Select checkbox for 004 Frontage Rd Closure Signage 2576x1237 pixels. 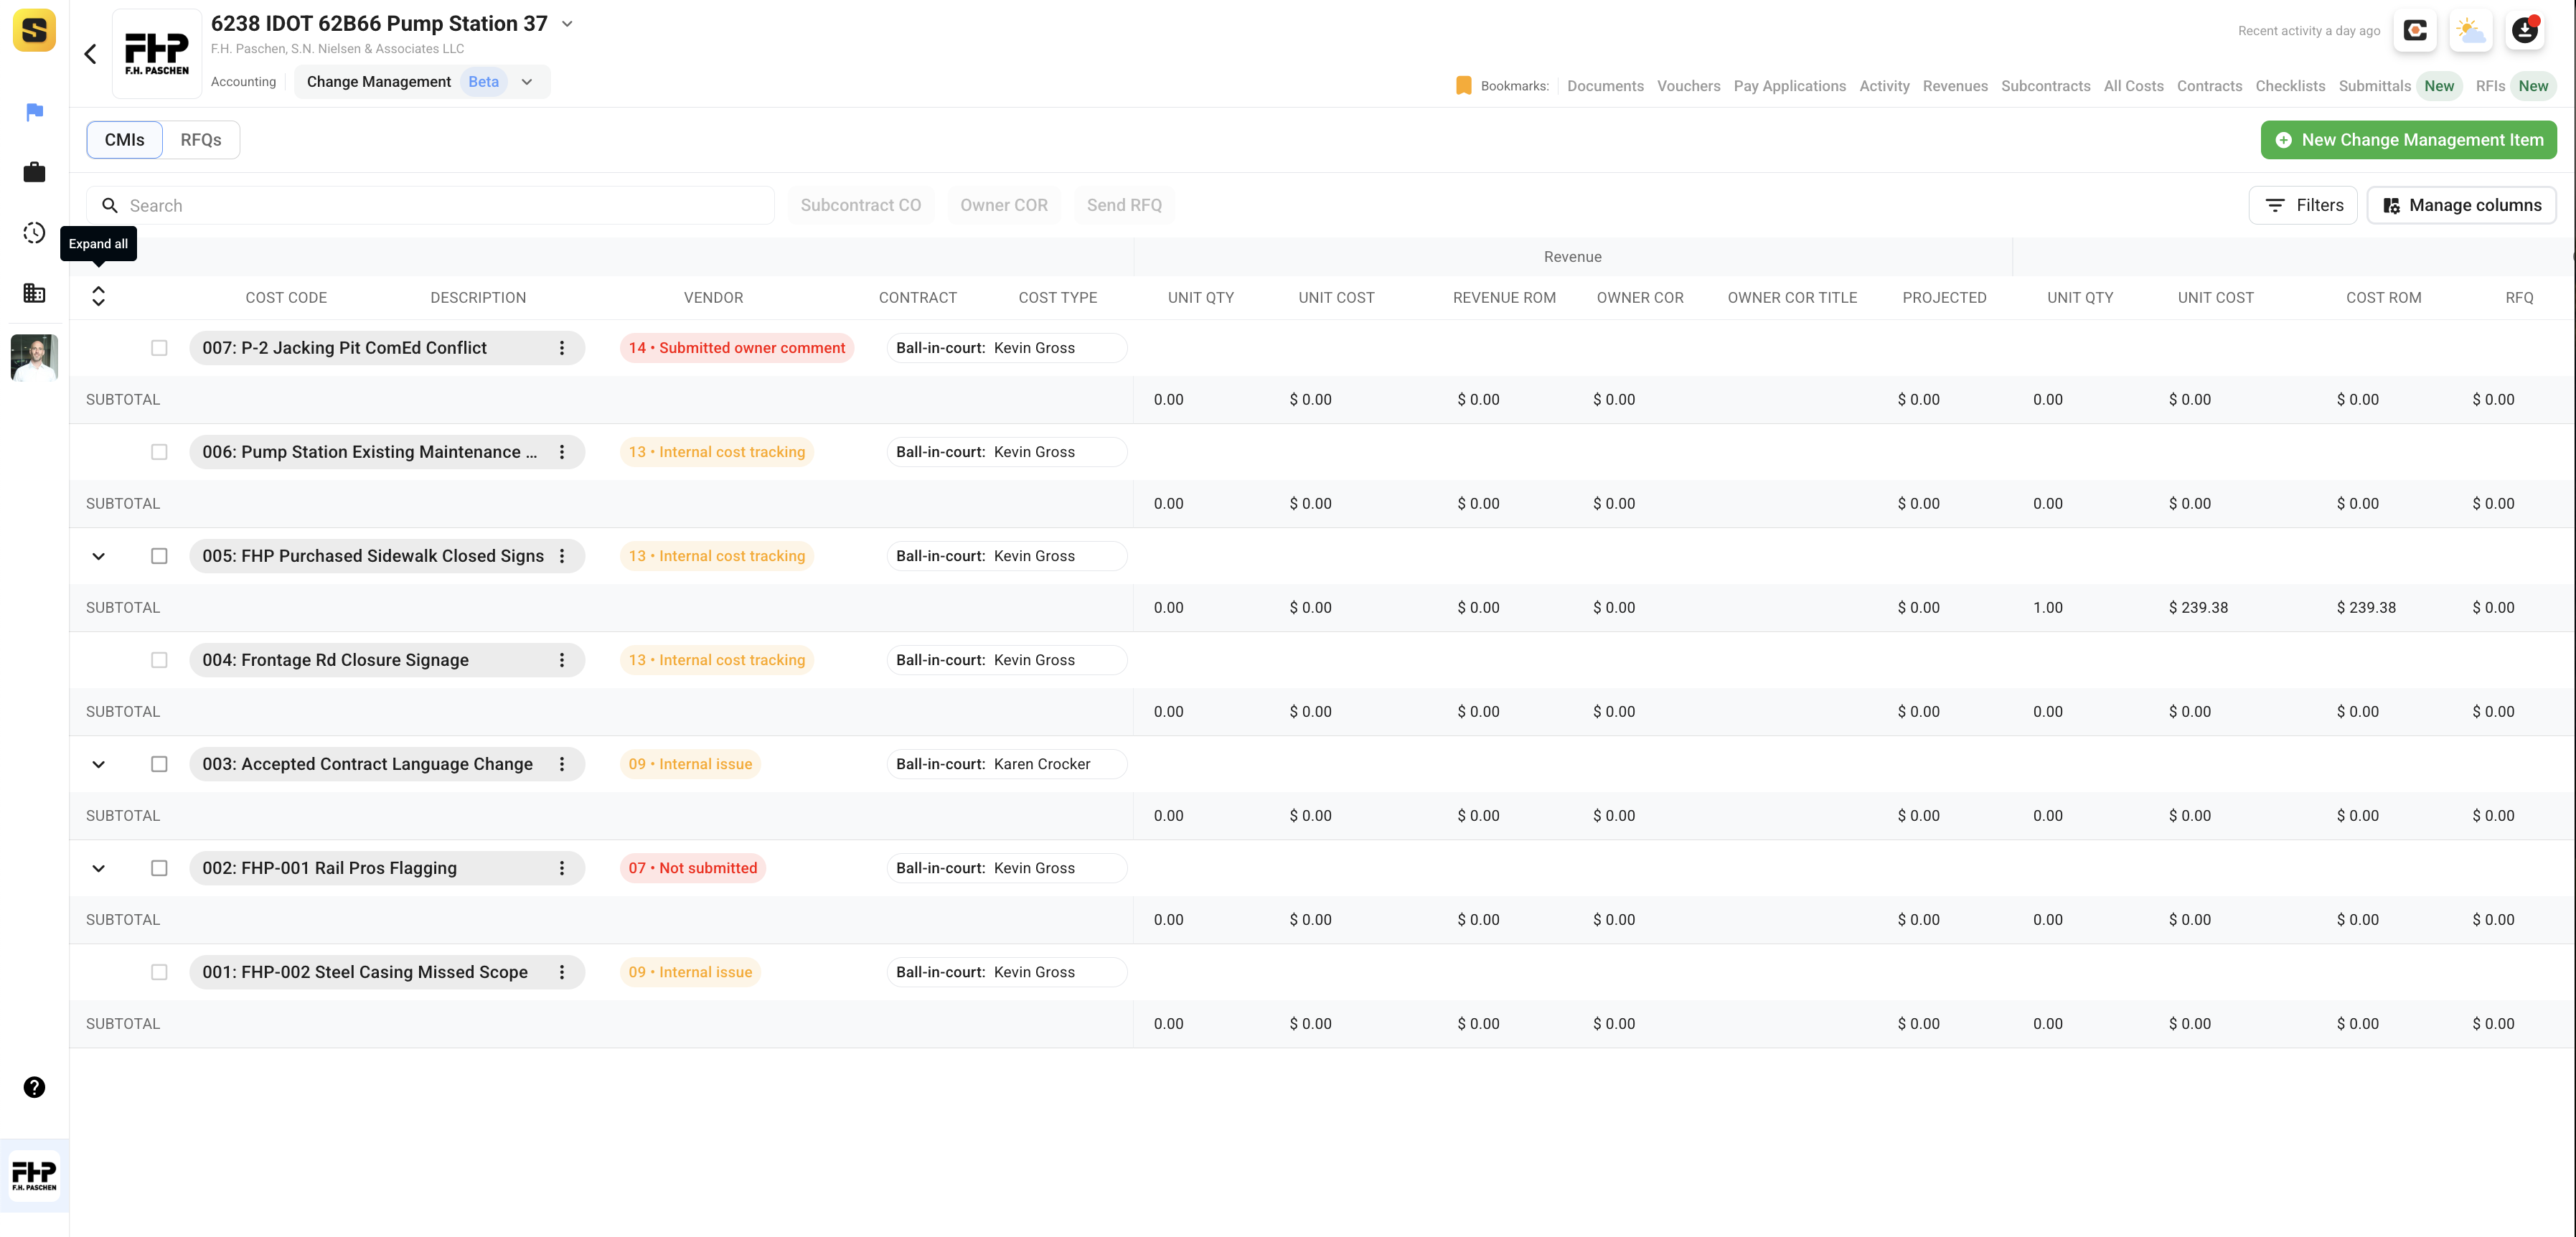159,660
